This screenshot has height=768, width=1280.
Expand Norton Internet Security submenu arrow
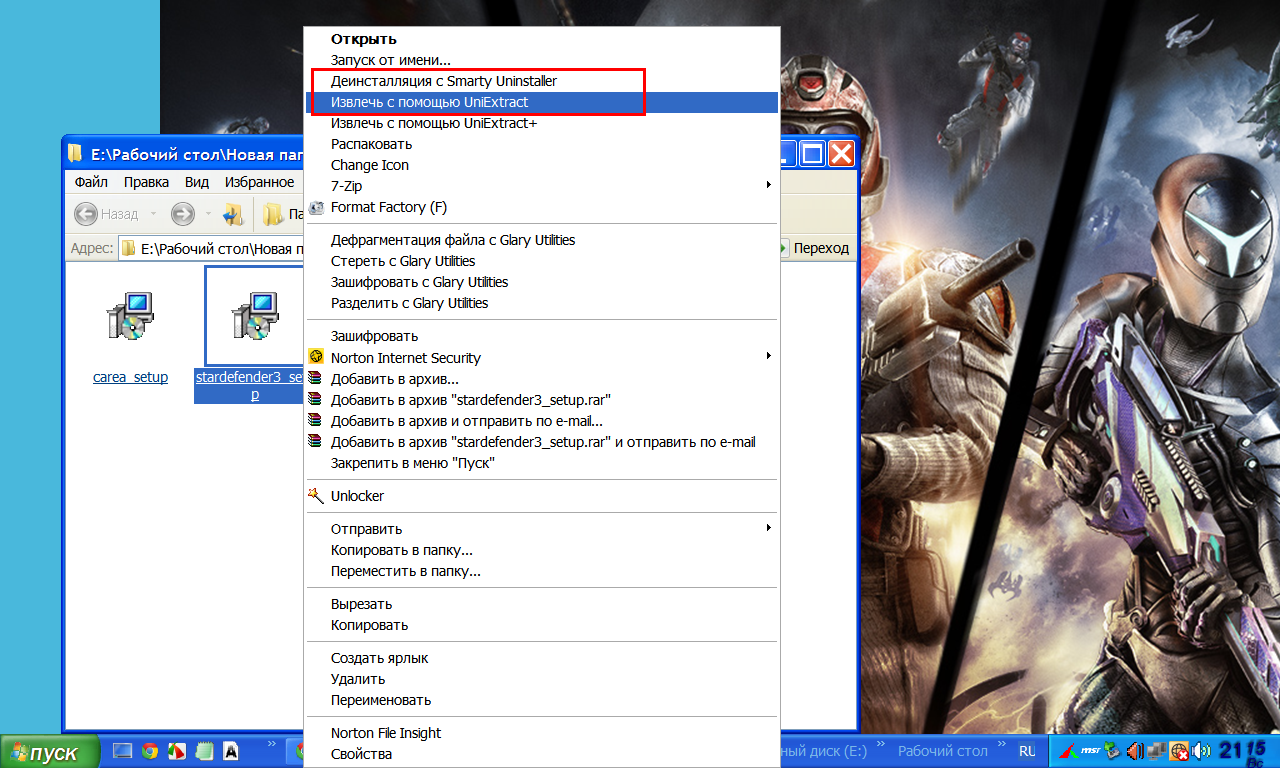pyautogui.click(x=768, y=356)
